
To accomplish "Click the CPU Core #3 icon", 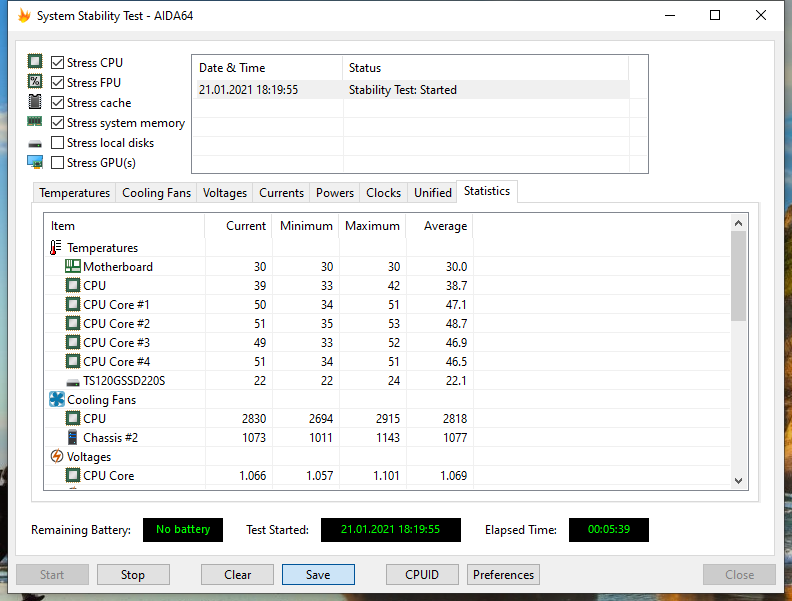I will click(x=73, y=342).
